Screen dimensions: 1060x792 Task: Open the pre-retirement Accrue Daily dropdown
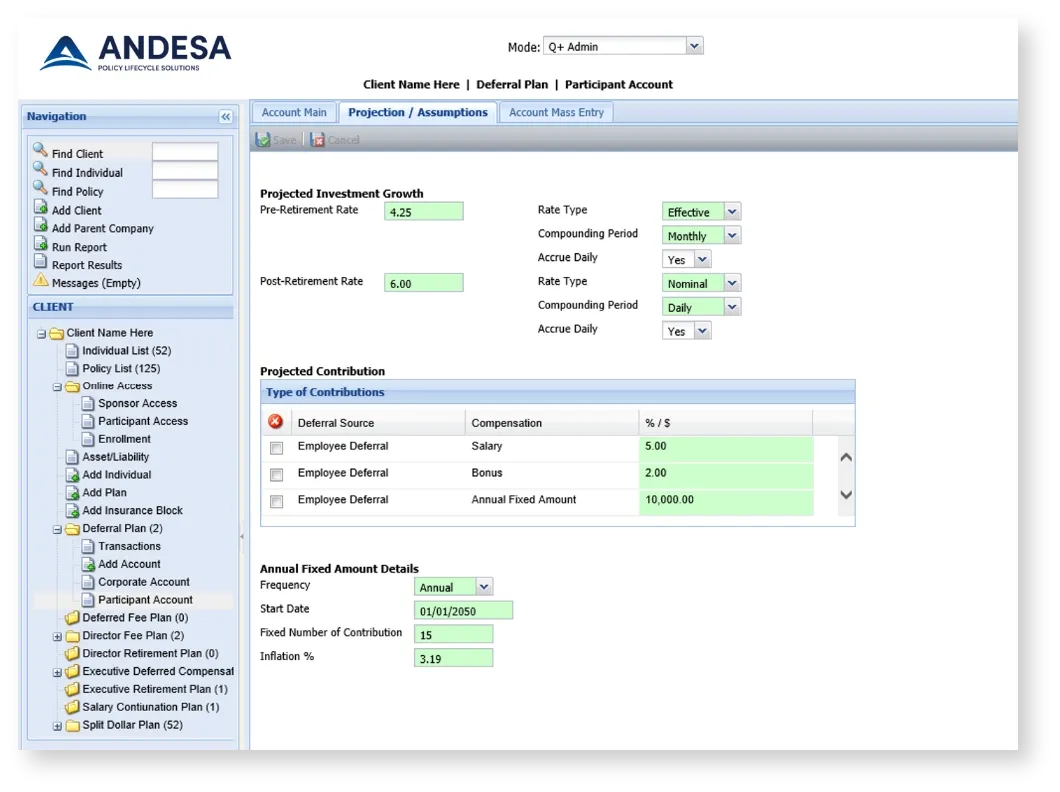(x=702, y=259)
